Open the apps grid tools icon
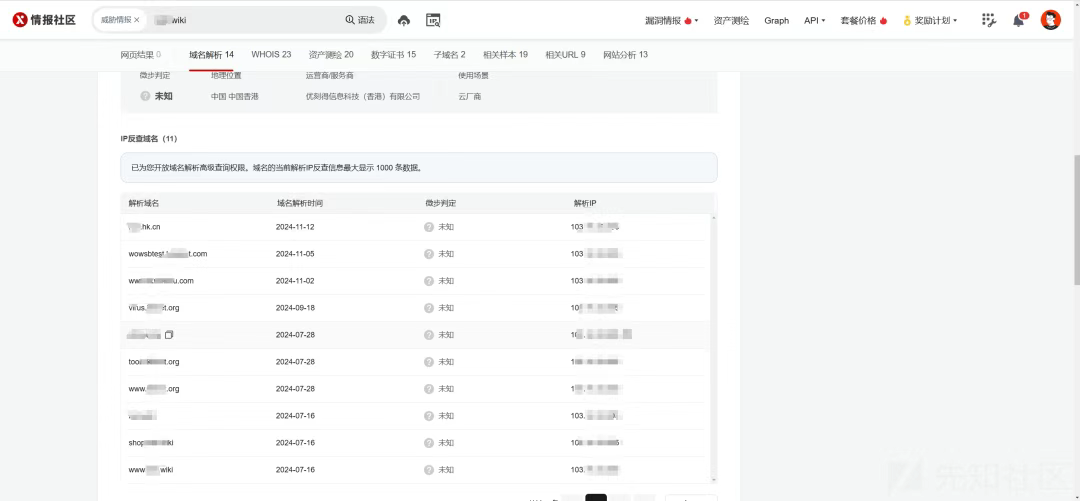The height and width of the screenshot is (501, 1080). (x=988, y=21)
